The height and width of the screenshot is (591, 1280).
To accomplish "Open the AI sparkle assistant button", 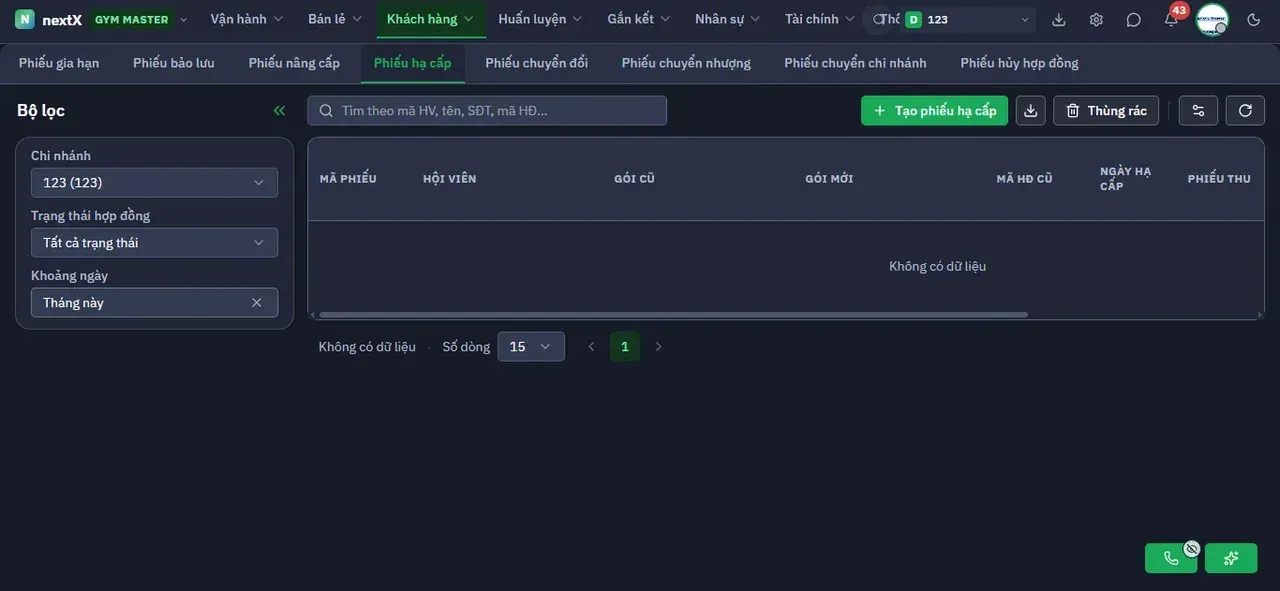I will (1231, 558).
